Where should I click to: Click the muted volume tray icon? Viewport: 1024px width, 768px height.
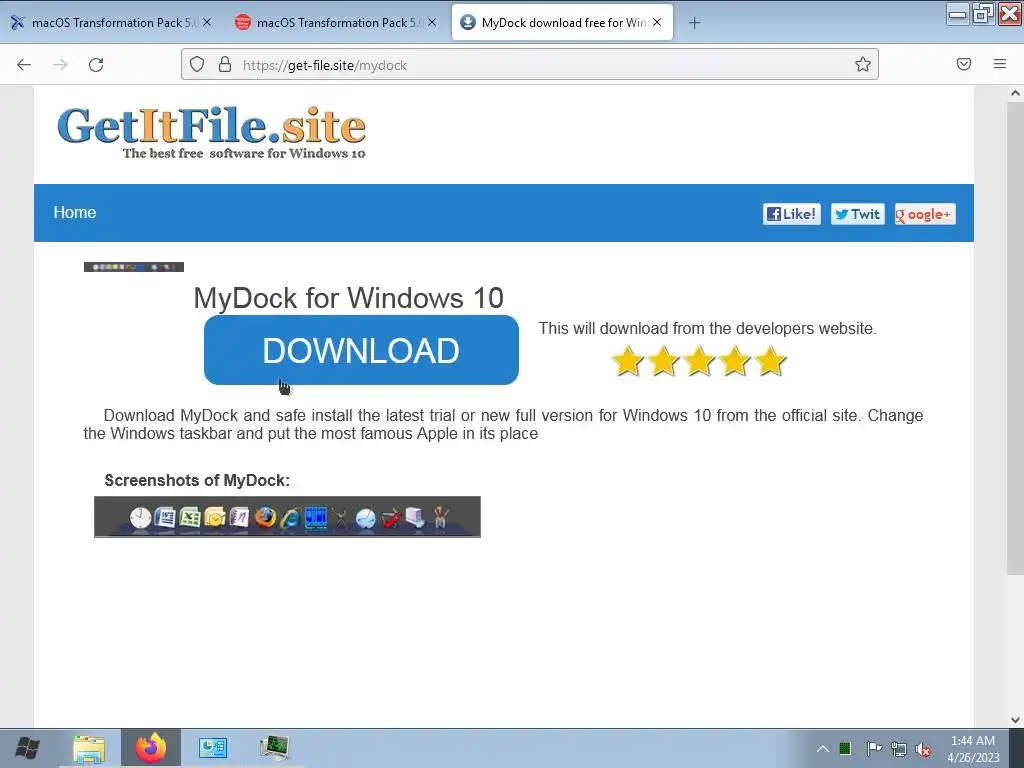[x=923, y=750]
